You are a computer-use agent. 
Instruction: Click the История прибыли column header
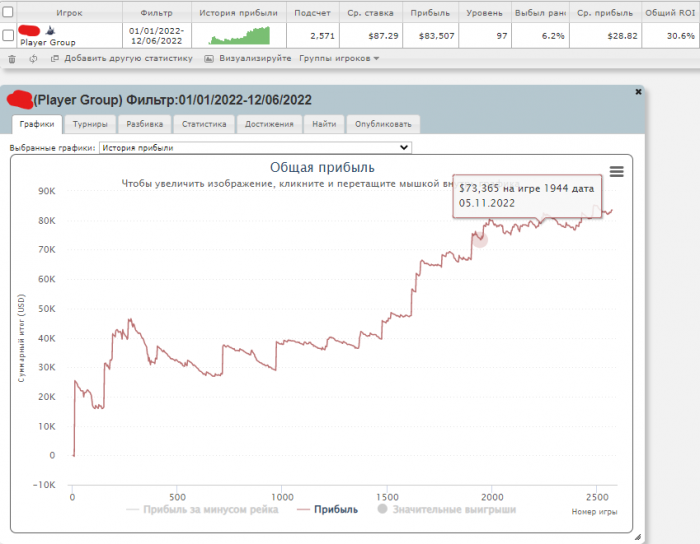point(238,12)
